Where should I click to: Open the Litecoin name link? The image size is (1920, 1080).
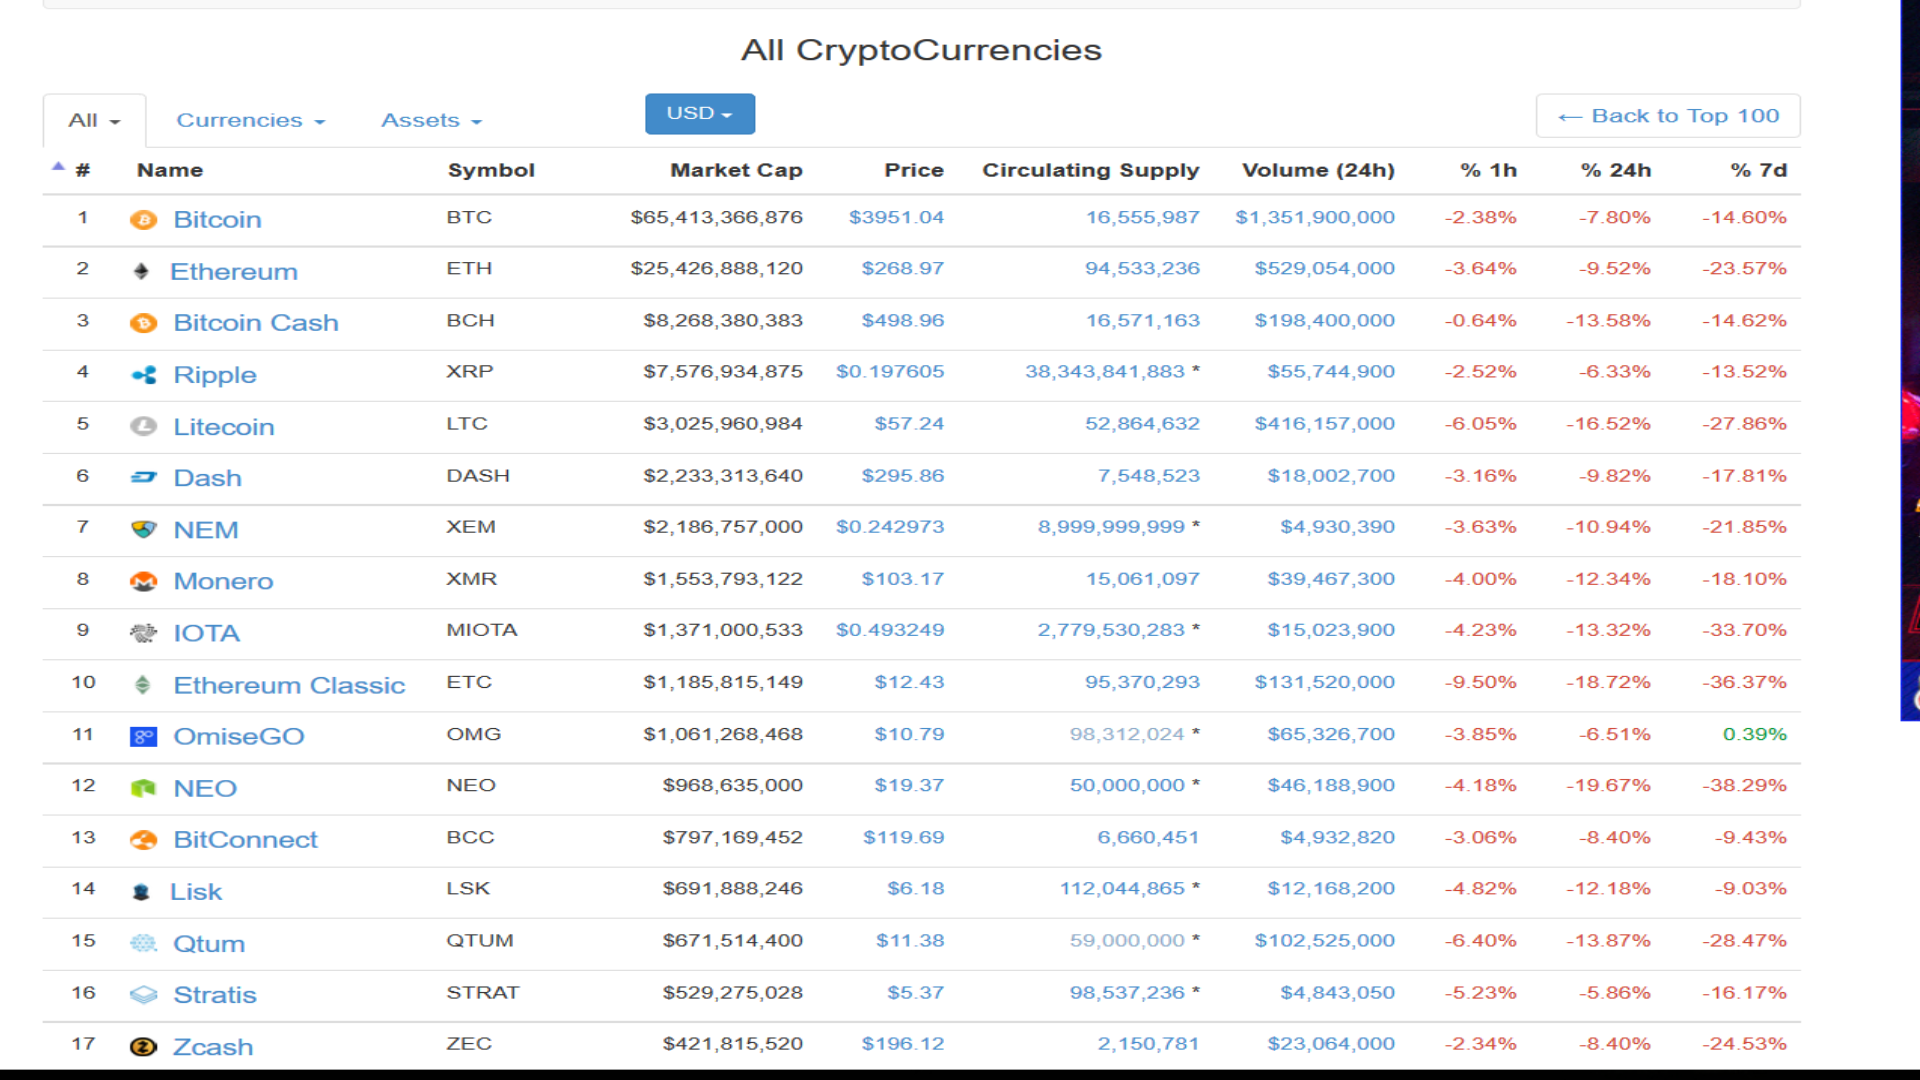tap(224, 427)
